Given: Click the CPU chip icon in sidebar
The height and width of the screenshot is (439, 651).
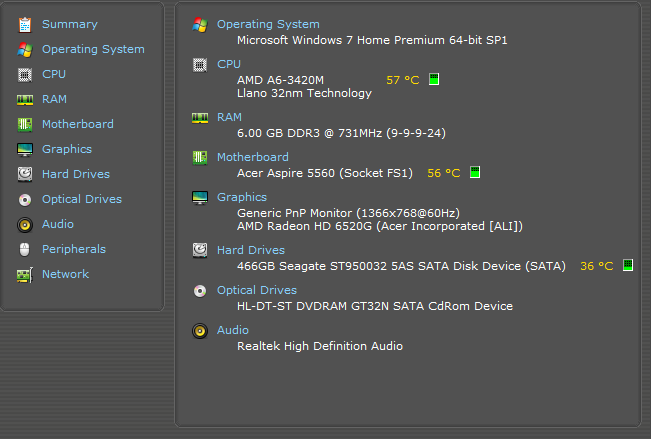Looking at the screenshot, I should point(25,74).
